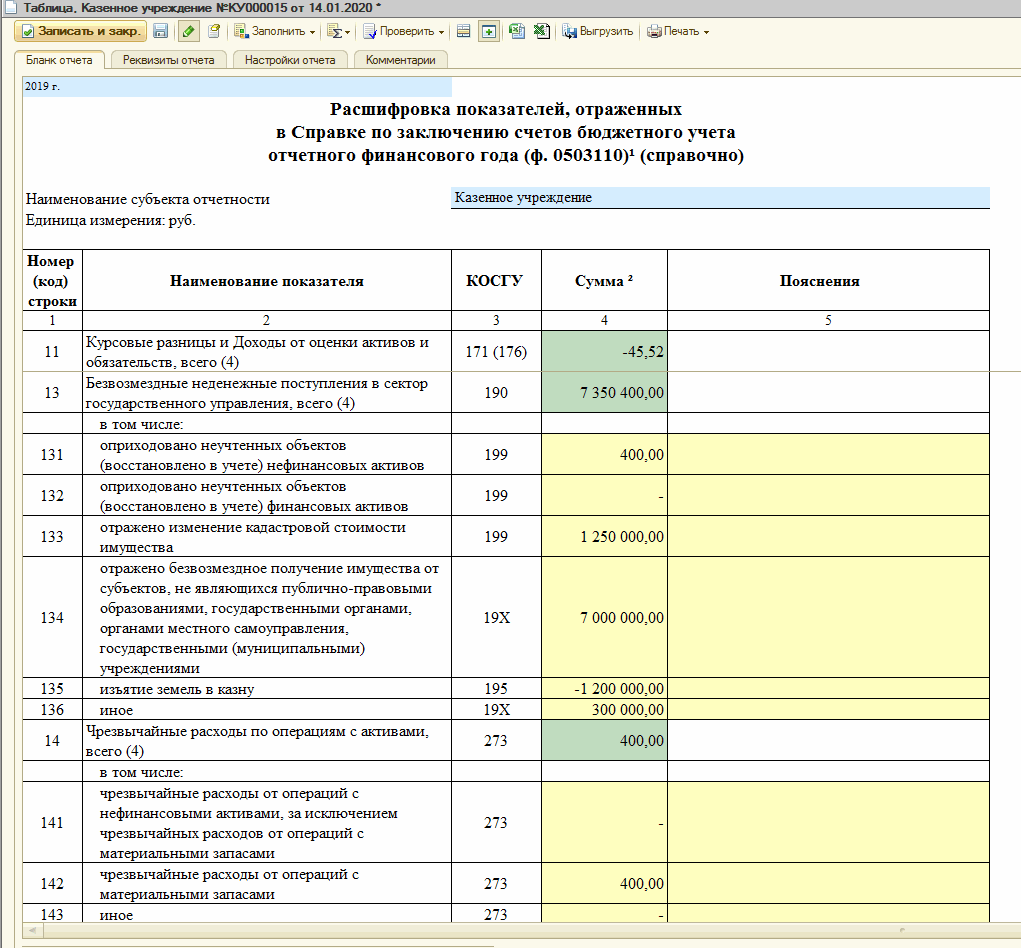Click the Выгрузить button

click(598, 31)
